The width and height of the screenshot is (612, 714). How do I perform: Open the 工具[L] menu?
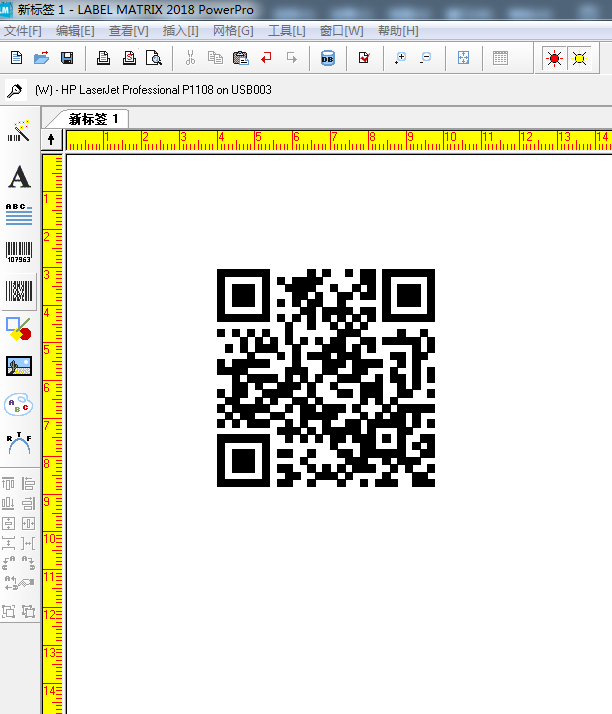286,31
